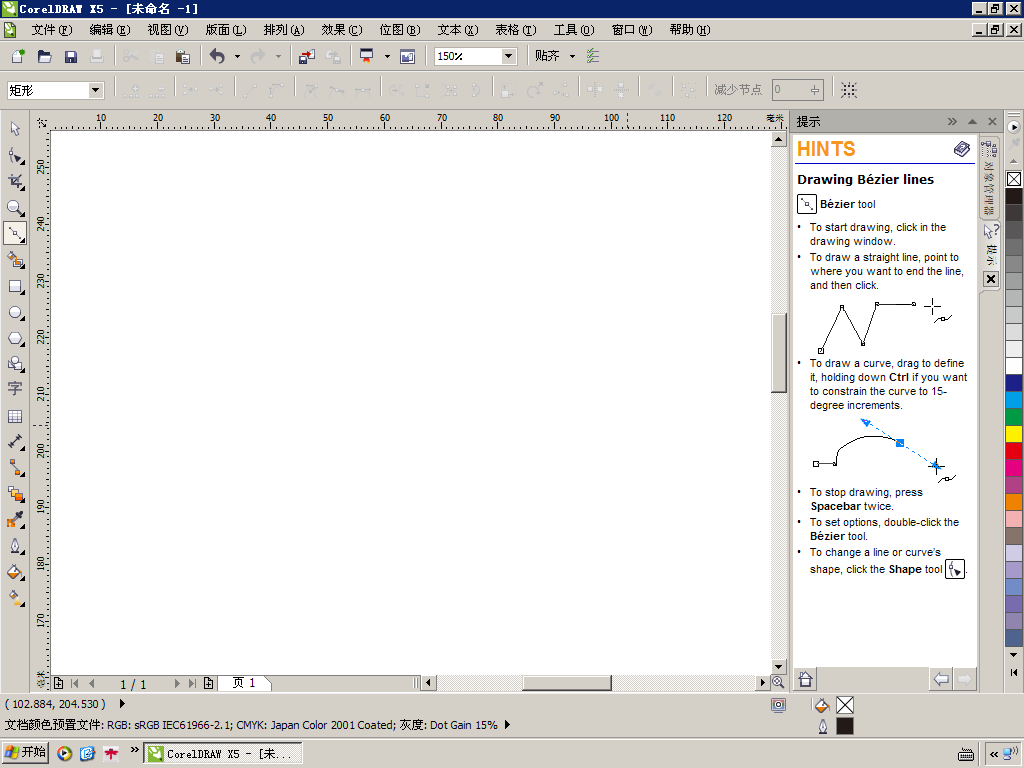
Task: Click the zoom percentage input field
Action: [x=468, y=56]
